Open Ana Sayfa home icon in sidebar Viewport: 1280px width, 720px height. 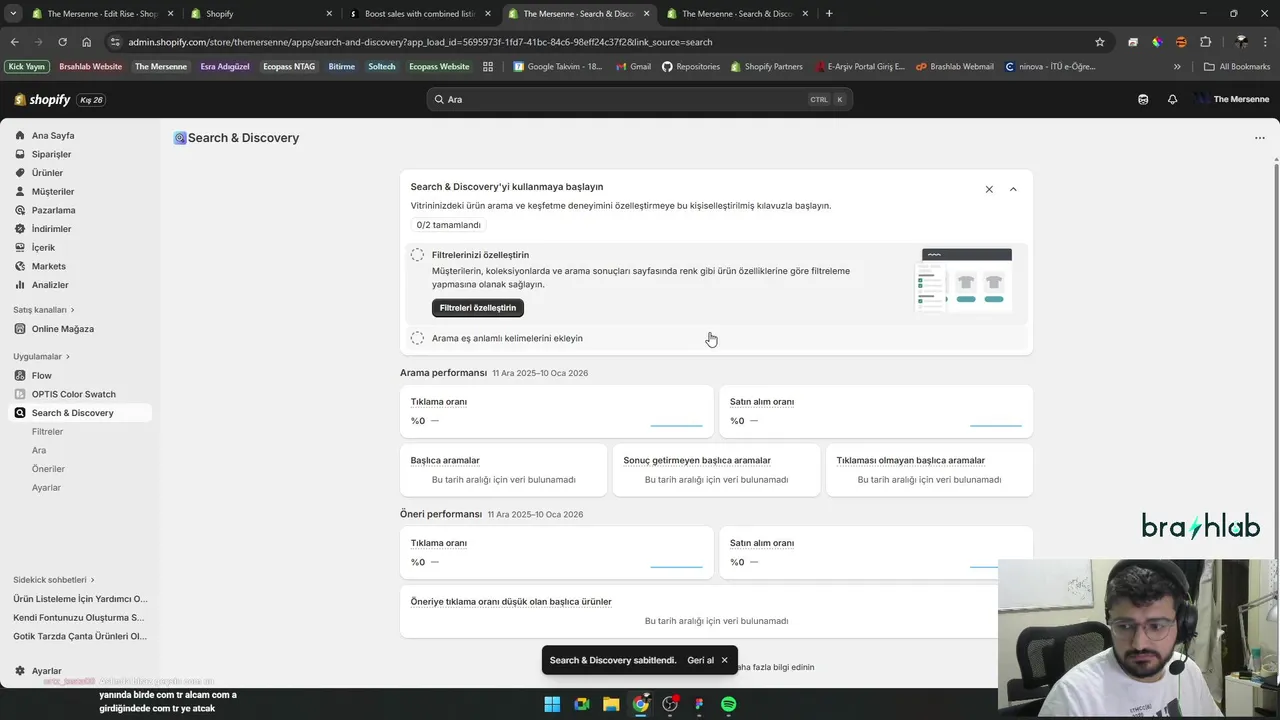tap(20, 135)
